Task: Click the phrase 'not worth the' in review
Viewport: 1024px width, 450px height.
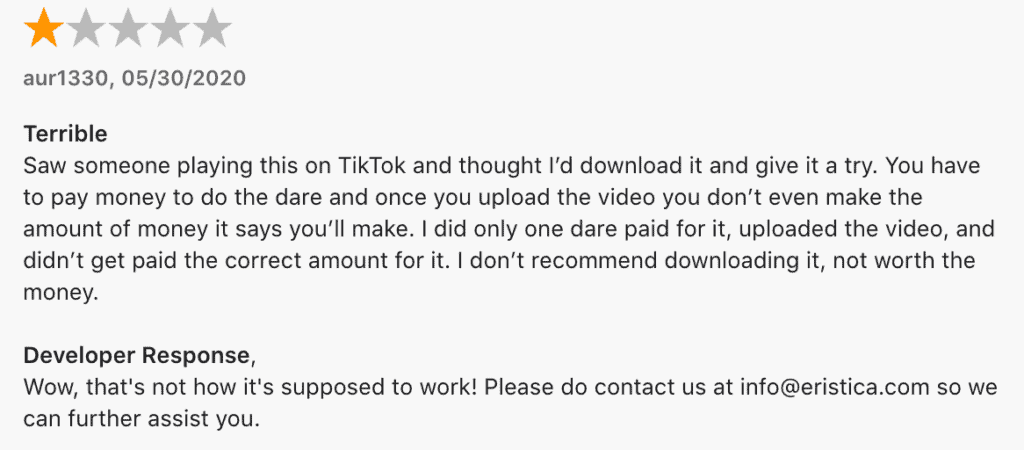Action: 907,261
